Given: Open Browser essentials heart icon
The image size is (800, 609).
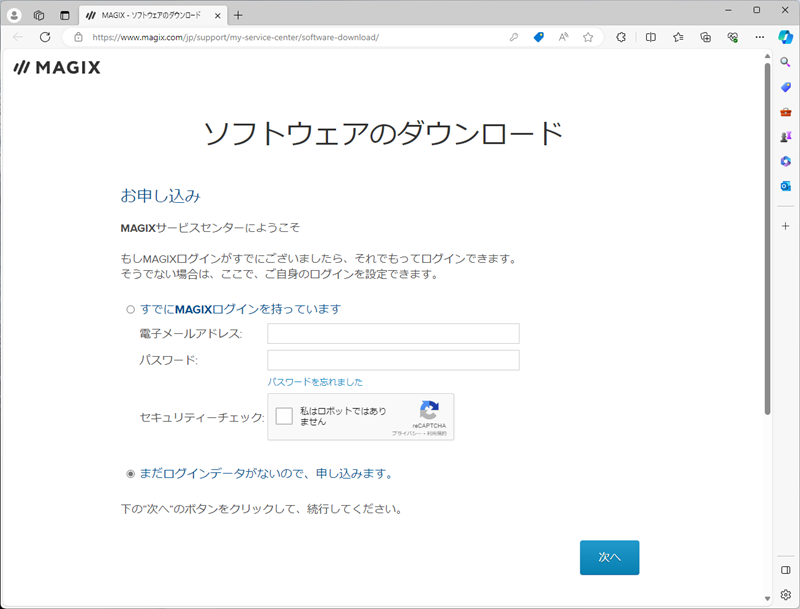Looking at the screenshot, I should tap(733, 37).
